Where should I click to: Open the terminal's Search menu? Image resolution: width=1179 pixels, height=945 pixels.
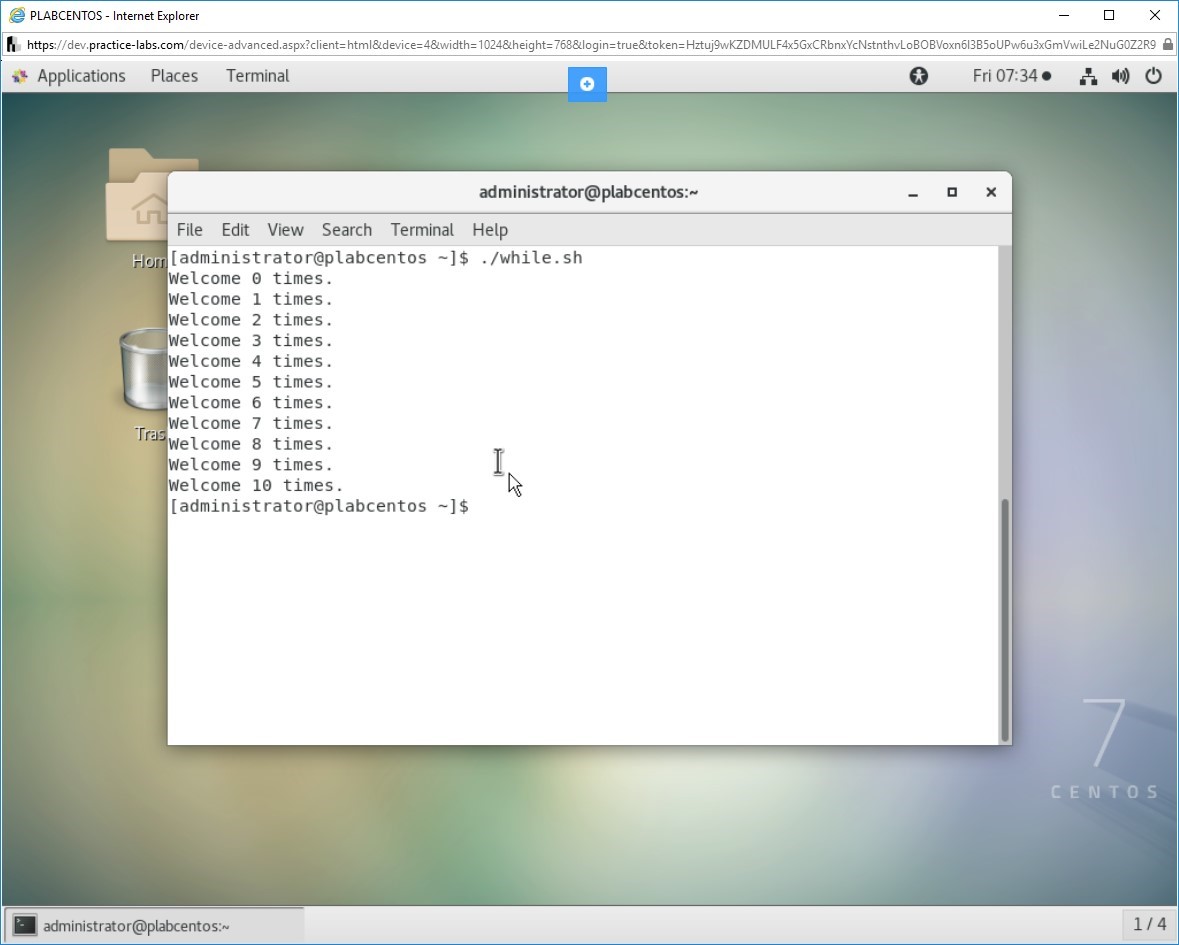[x=347, y=230]
